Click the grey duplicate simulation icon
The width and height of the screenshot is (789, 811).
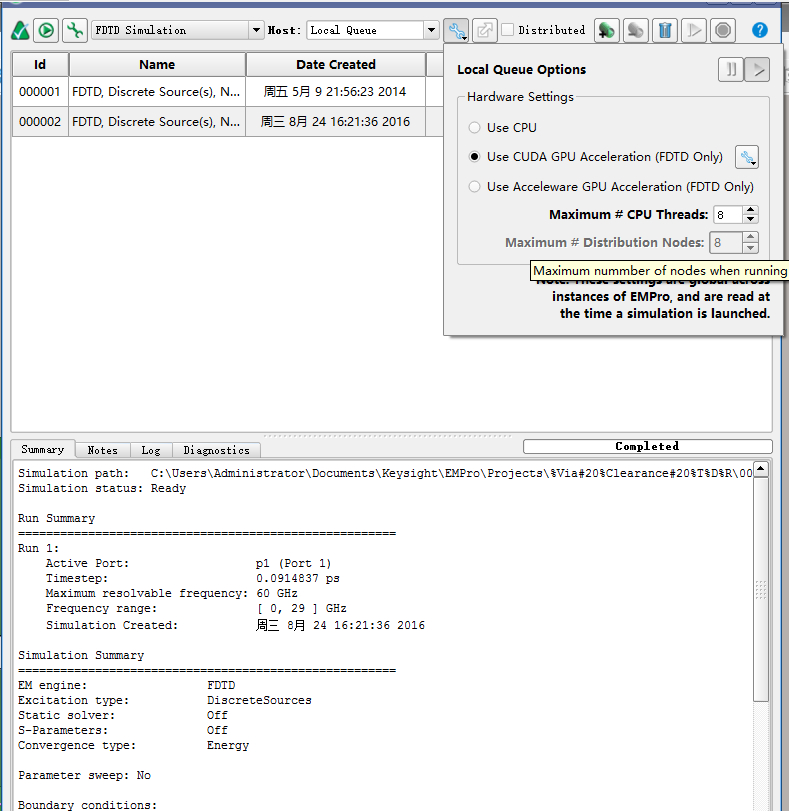pyautogui.click(x=636, y=31)
